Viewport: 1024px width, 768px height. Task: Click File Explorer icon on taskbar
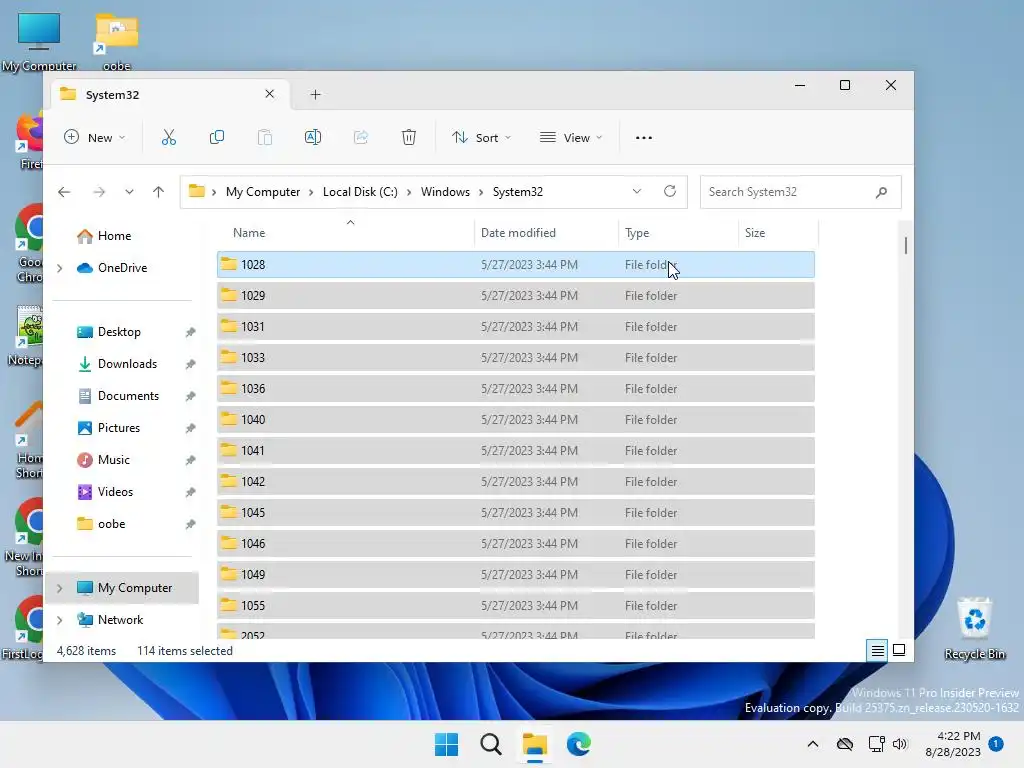point(535,744)
